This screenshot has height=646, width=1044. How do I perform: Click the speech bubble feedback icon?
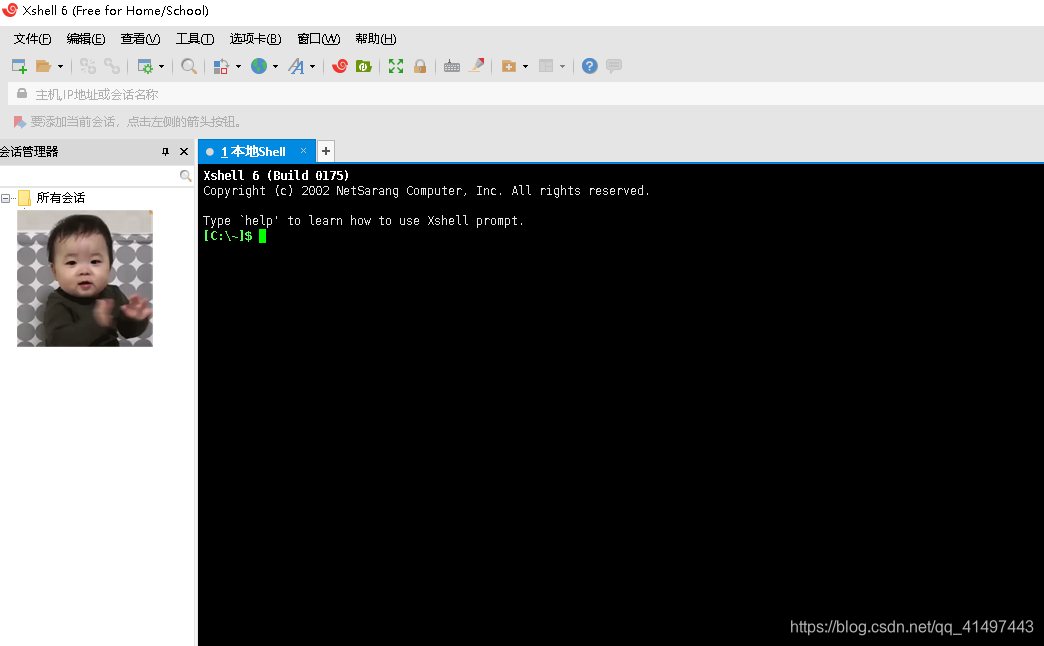[x=614, y=66]
